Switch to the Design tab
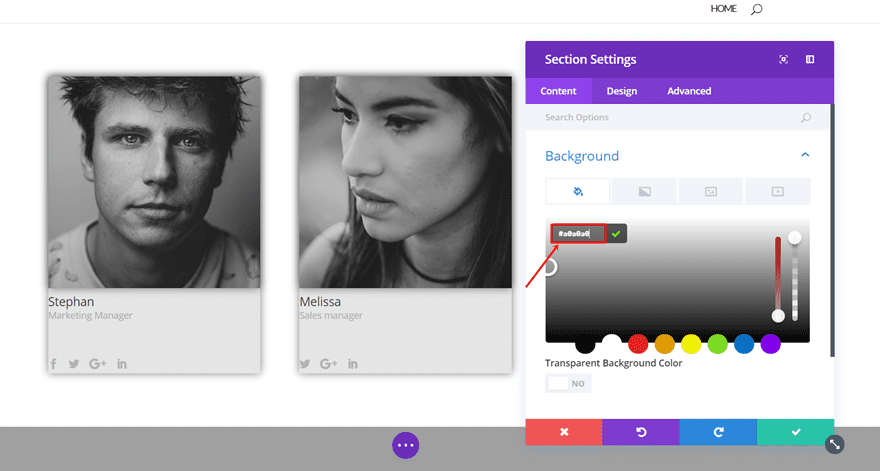The image size is (880, 471). coord(621,91)
